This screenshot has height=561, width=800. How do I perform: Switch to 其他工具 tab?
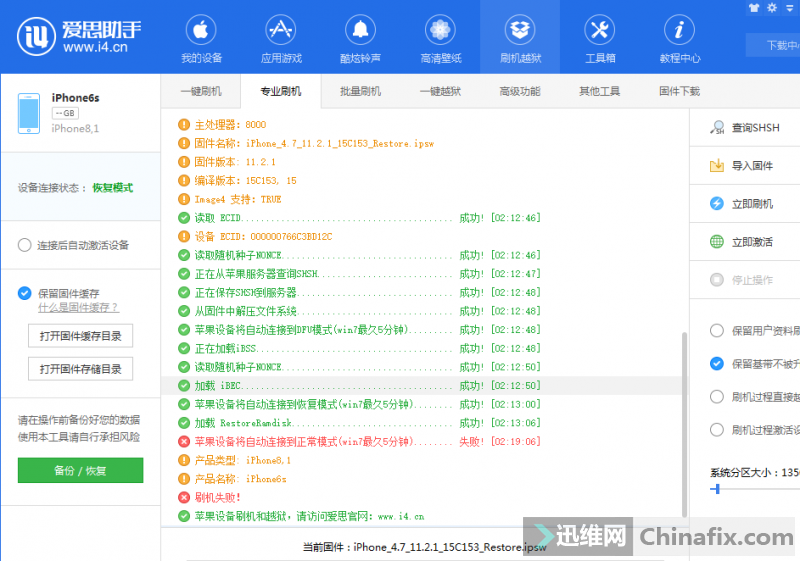click(599, 91)
